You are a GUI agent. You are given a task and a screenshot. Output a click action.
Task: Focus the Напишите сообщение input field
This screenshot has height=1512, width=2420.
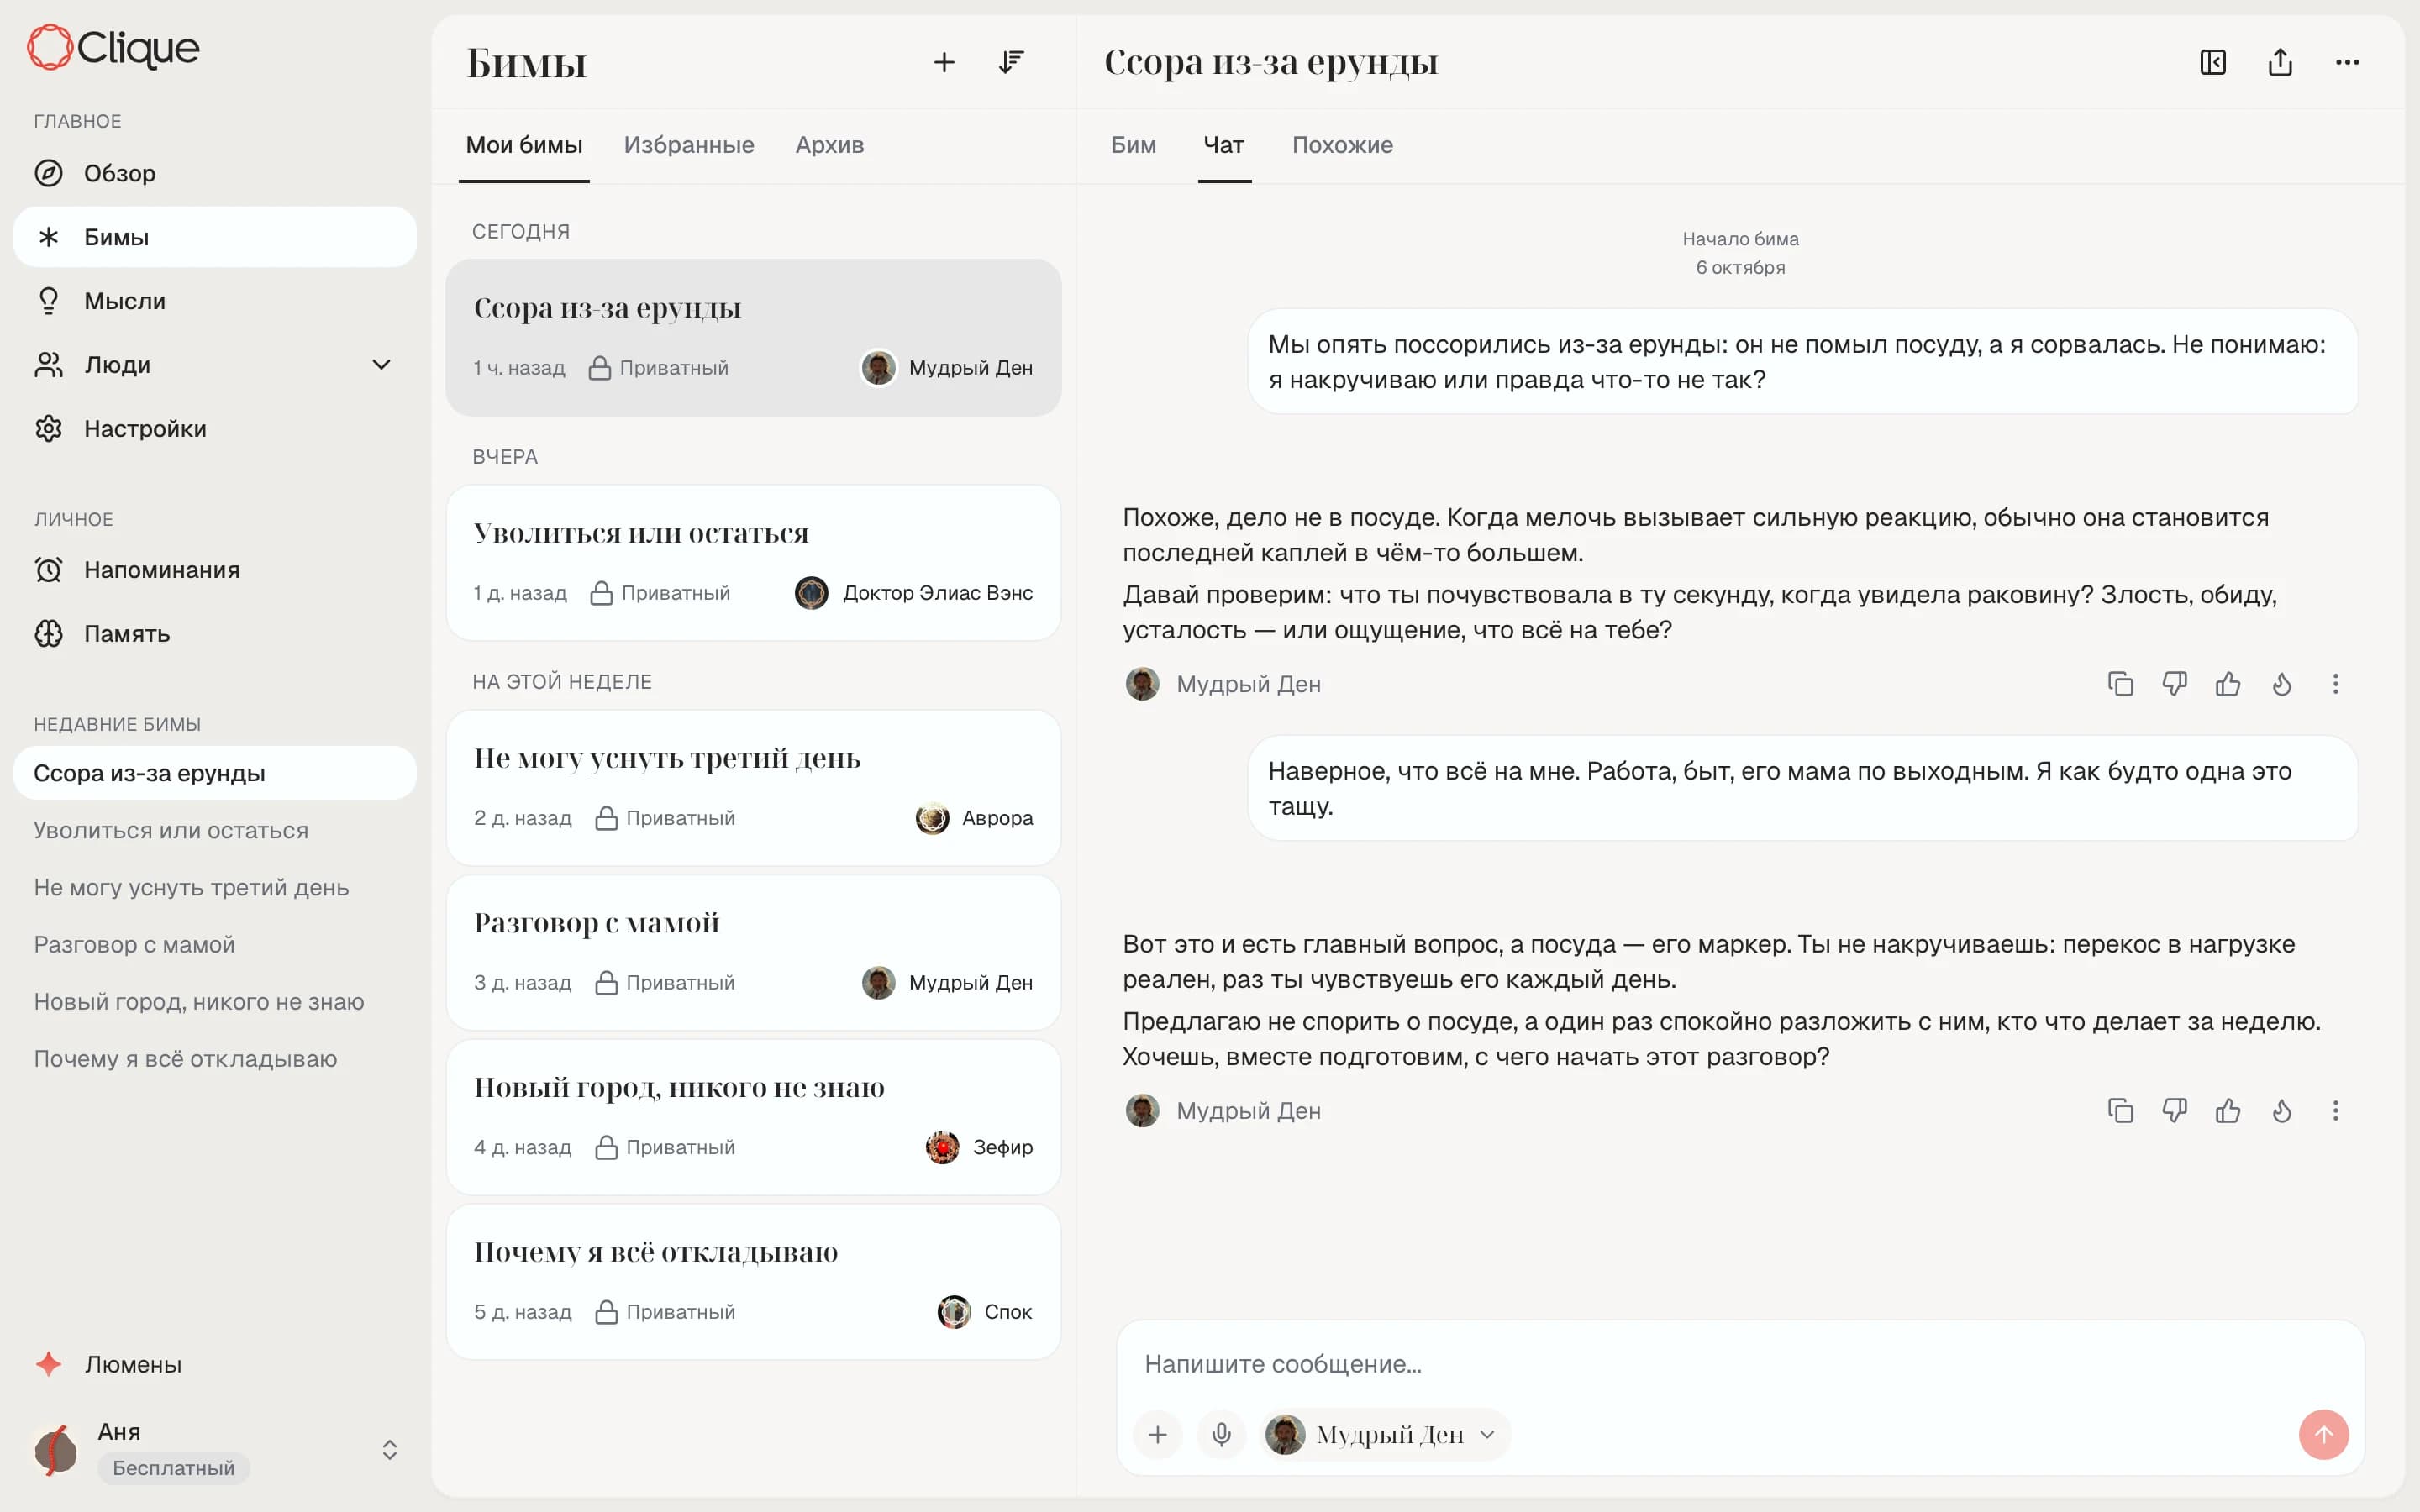[1740, 1364]
